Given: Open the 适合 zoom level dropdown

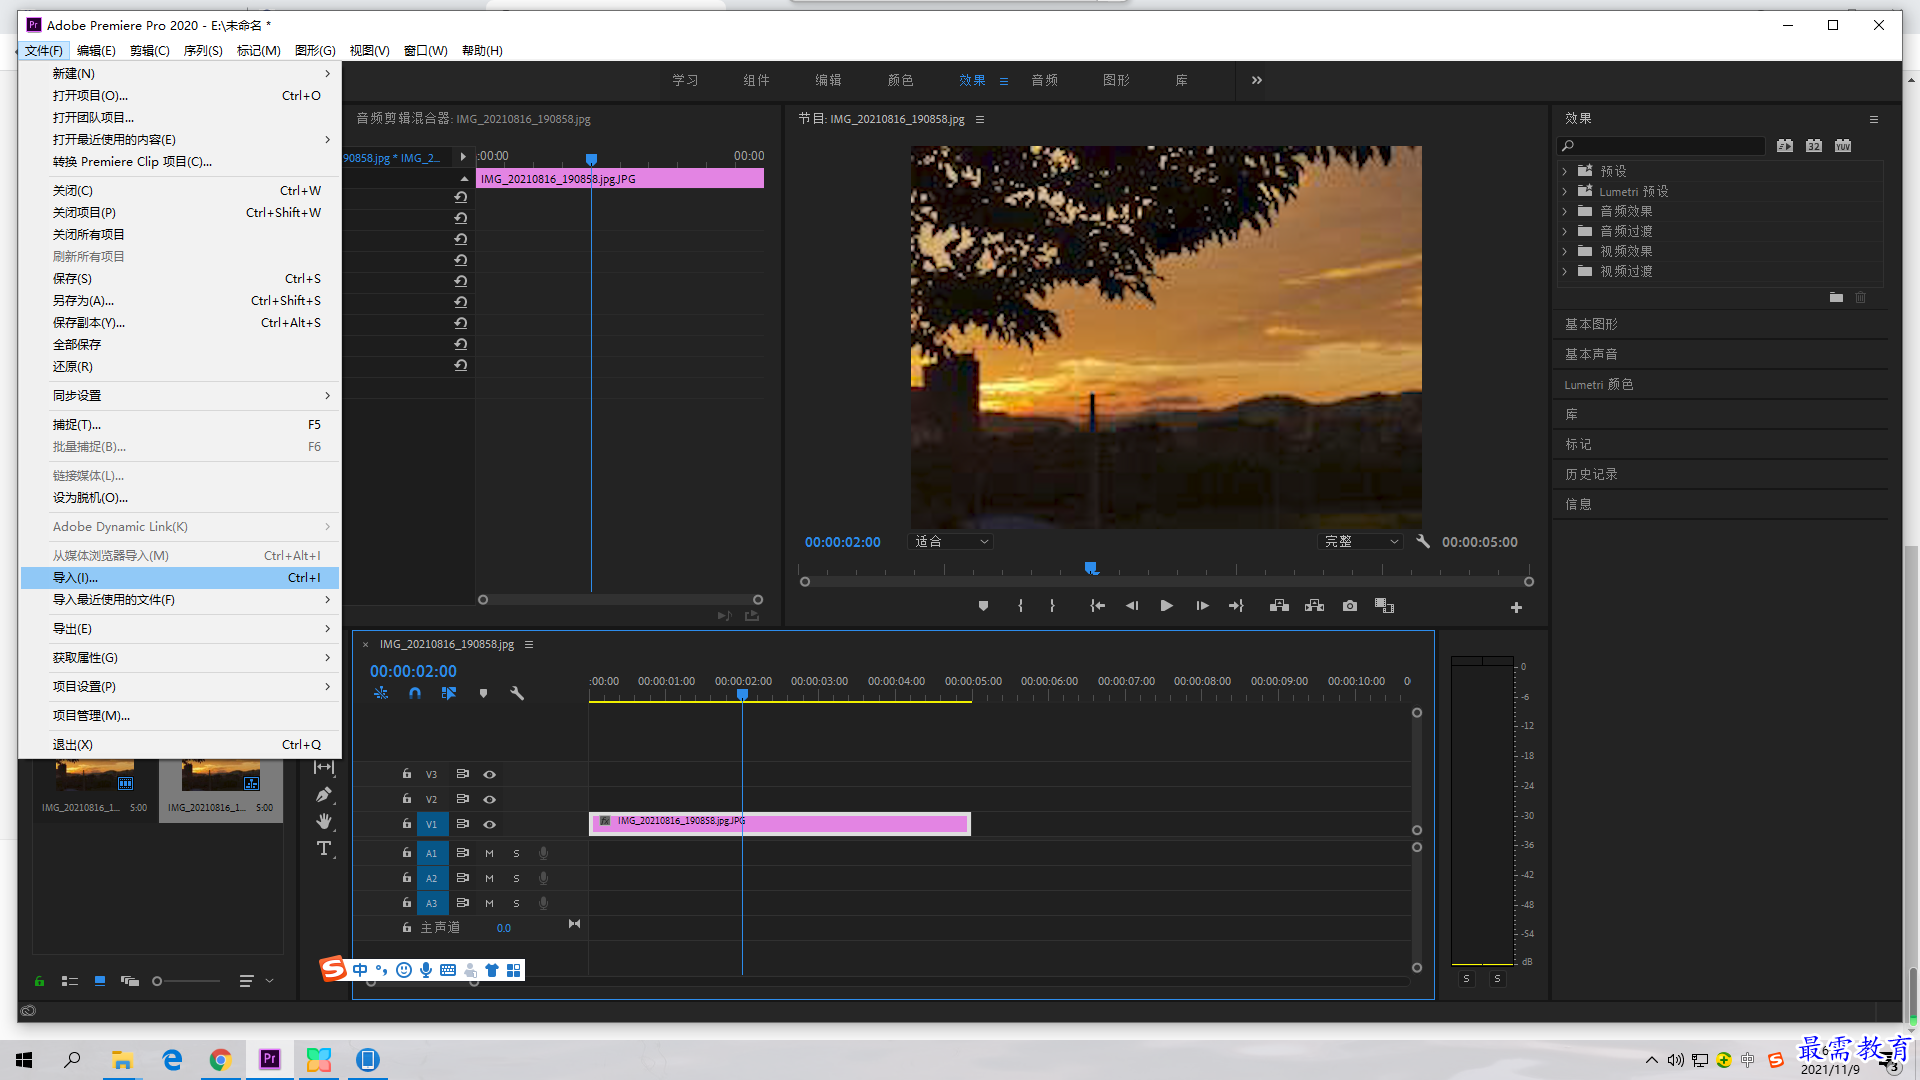Looking at the screenshot, I should [x=951, y=541].
